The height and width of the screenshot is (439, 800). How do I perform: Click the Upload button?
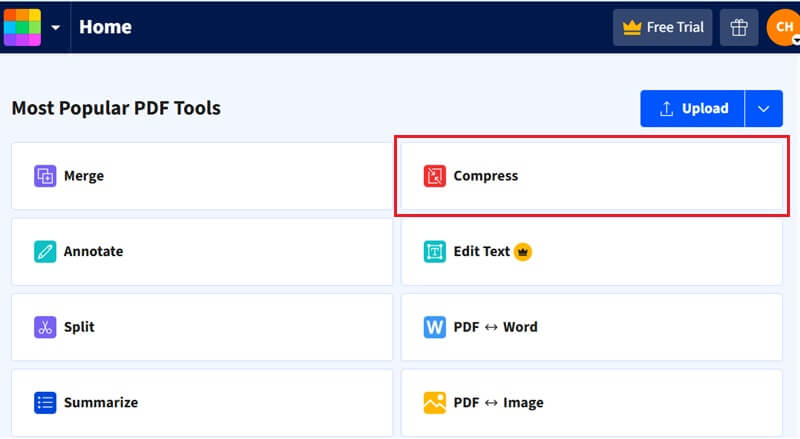click(x=692, y=108)
